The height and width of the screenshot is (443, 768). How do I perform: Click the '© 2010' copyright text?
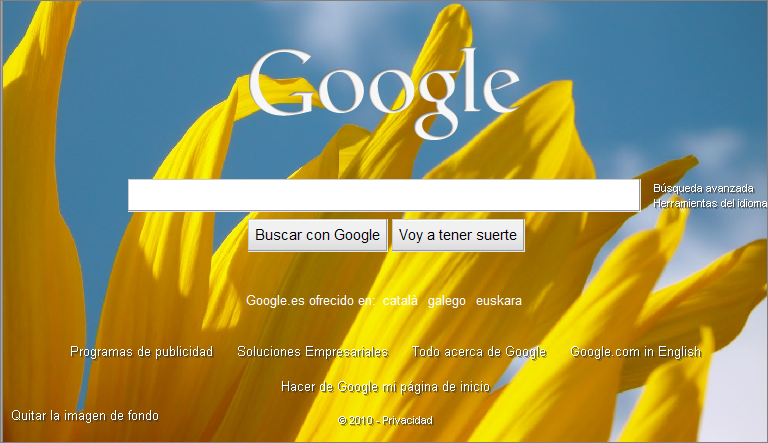coord(356,420)
